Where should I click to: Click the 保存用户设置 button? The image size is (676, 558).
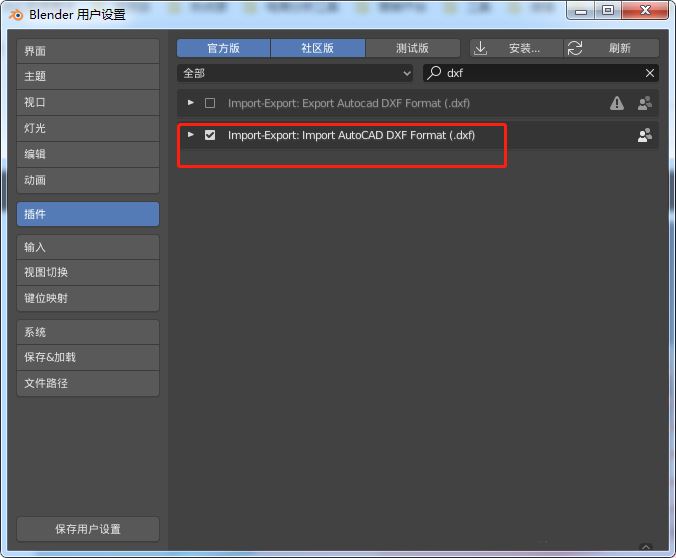88,529
